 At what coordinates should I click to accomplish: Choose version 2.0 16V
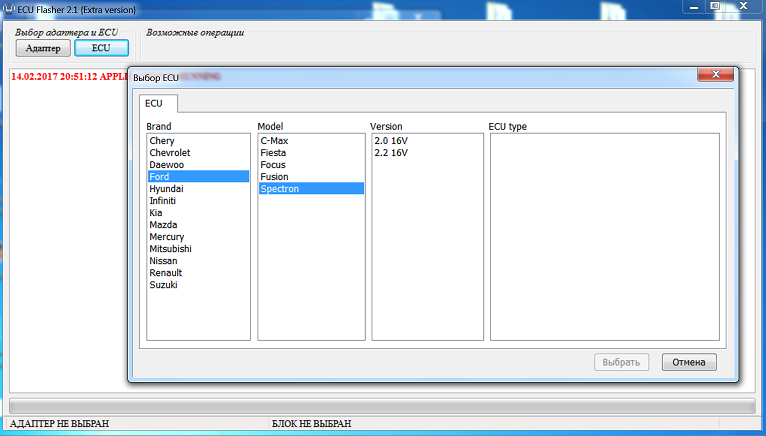[427, 141]
